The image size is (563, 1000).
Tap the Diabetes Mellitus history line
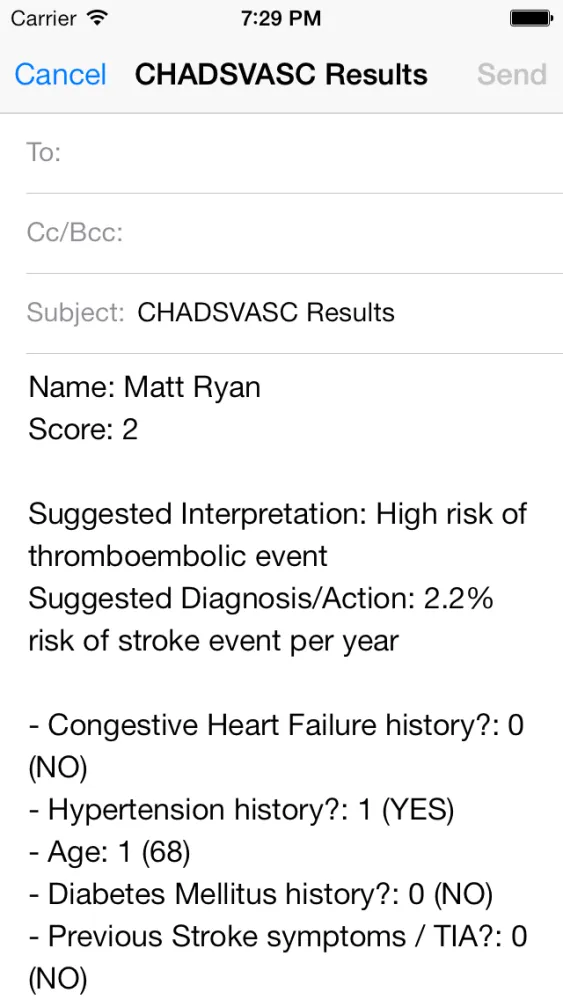pyautogui.click(x=260, y=895)
